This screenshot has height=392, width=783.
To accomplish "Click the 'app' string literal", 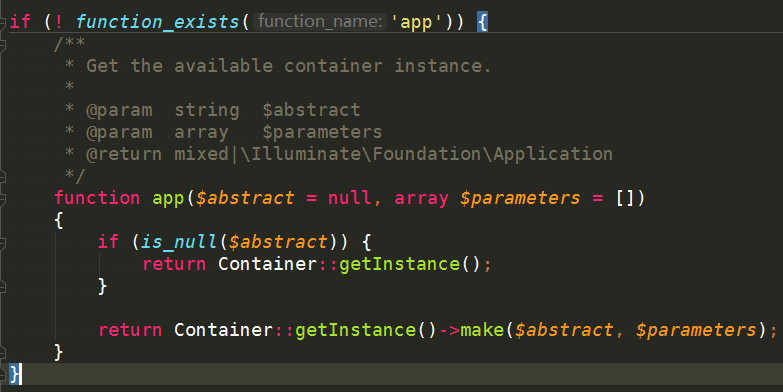I will pos(416,22).
